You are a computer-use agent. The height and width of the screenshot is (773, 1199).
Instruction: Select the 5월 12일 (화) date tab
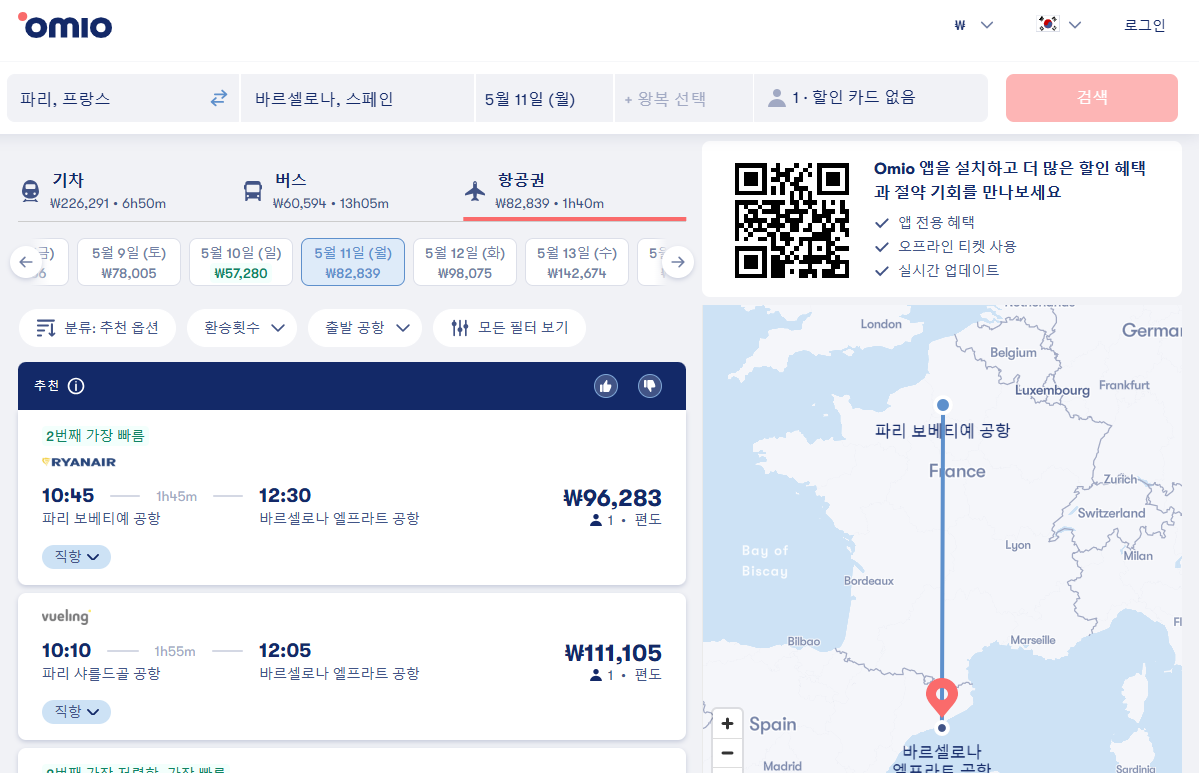(465, 262)
